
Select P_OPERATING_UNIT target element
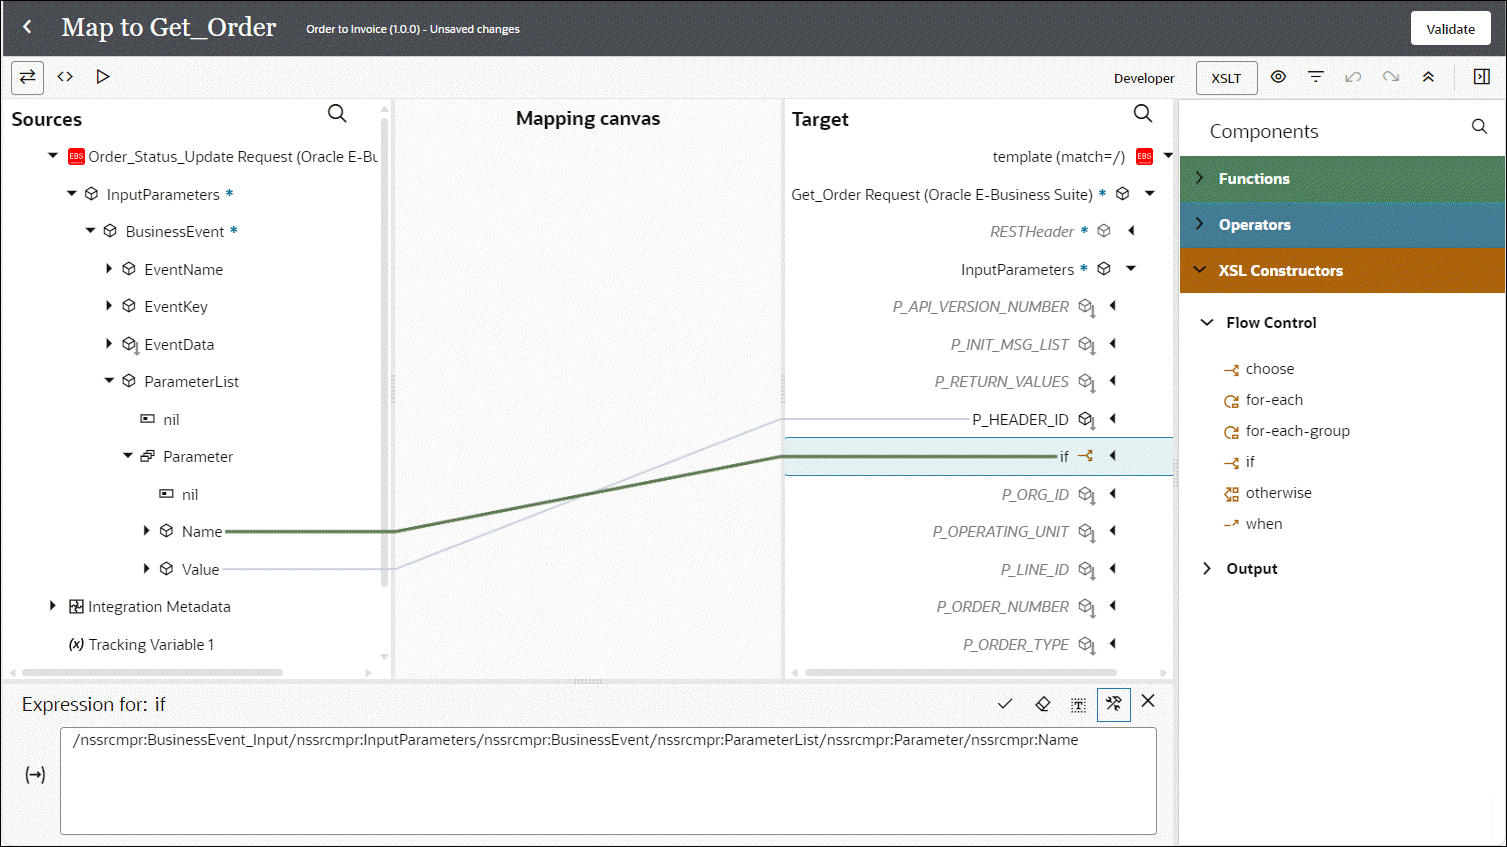point(1000,532)
